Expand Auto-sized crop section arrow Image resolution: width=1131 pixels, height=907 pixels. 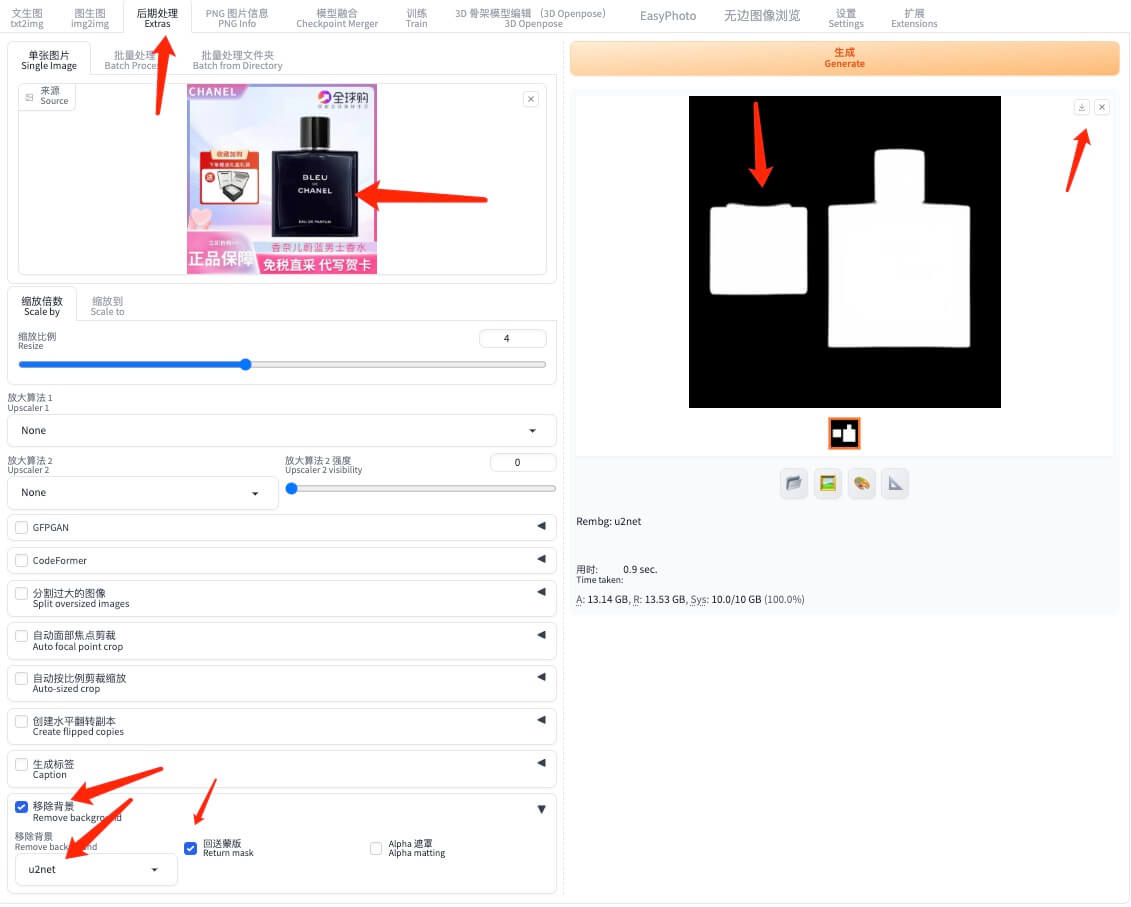(542, 678)
